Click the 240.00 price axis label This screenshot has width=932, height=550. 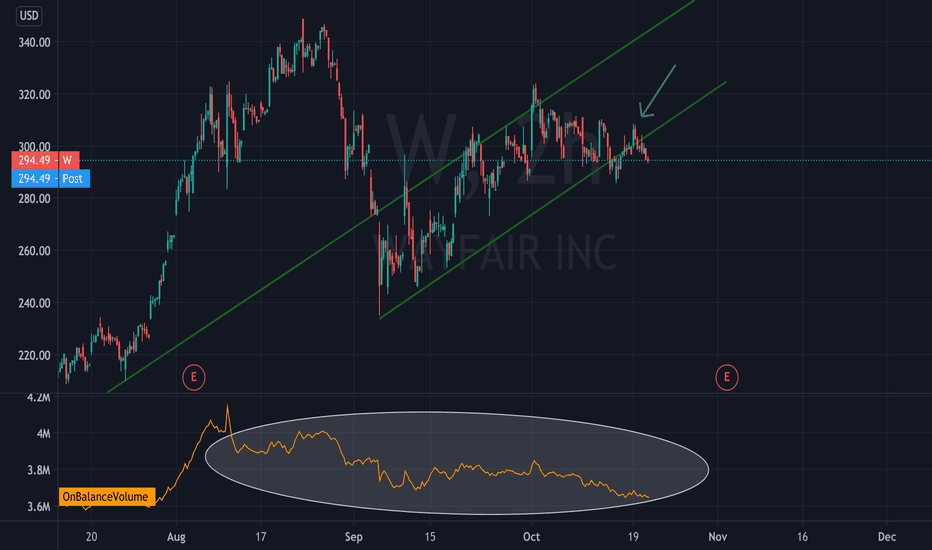tap(34, 303)
